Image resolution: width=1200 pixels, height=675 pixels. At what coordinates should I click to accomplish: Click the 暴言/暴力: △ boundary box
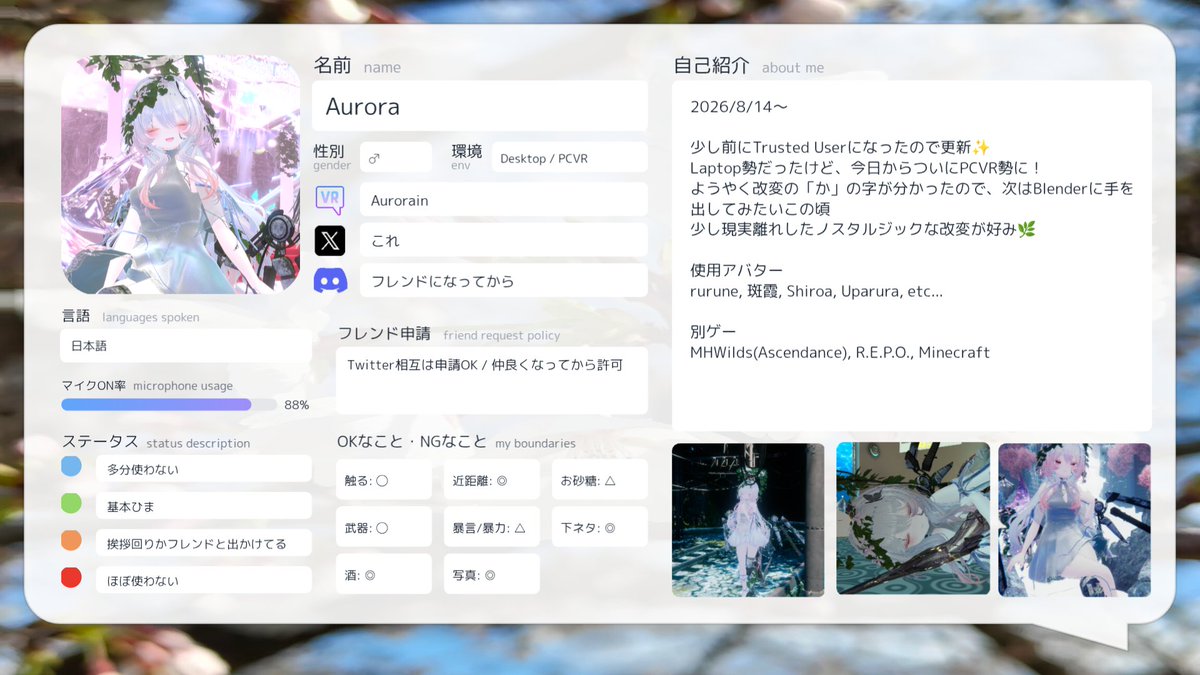492,527
